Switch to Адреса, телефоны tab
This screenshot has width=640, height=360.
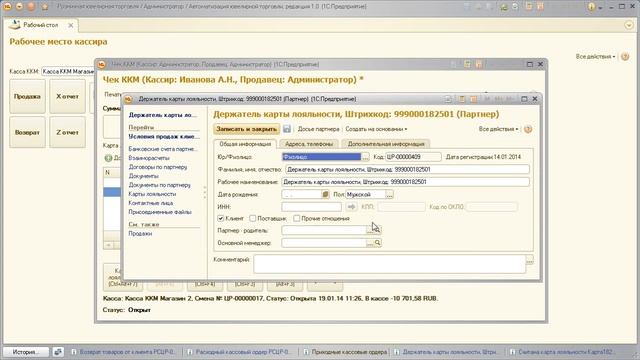pos(309,144)
